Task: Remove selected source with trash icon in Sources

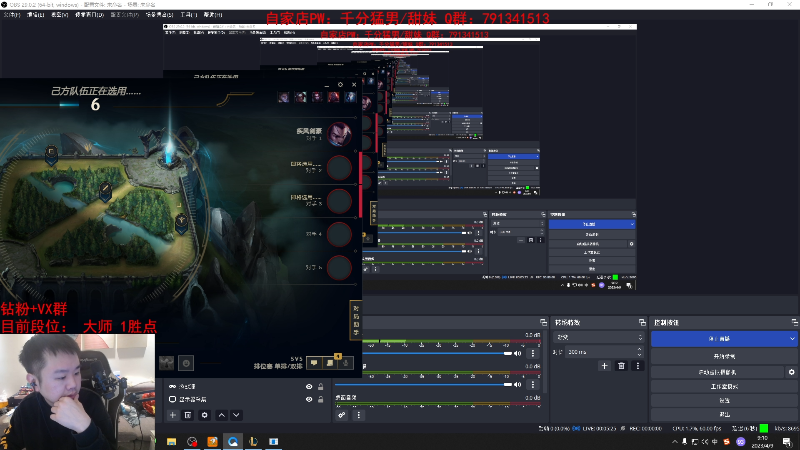Action: 188,415
